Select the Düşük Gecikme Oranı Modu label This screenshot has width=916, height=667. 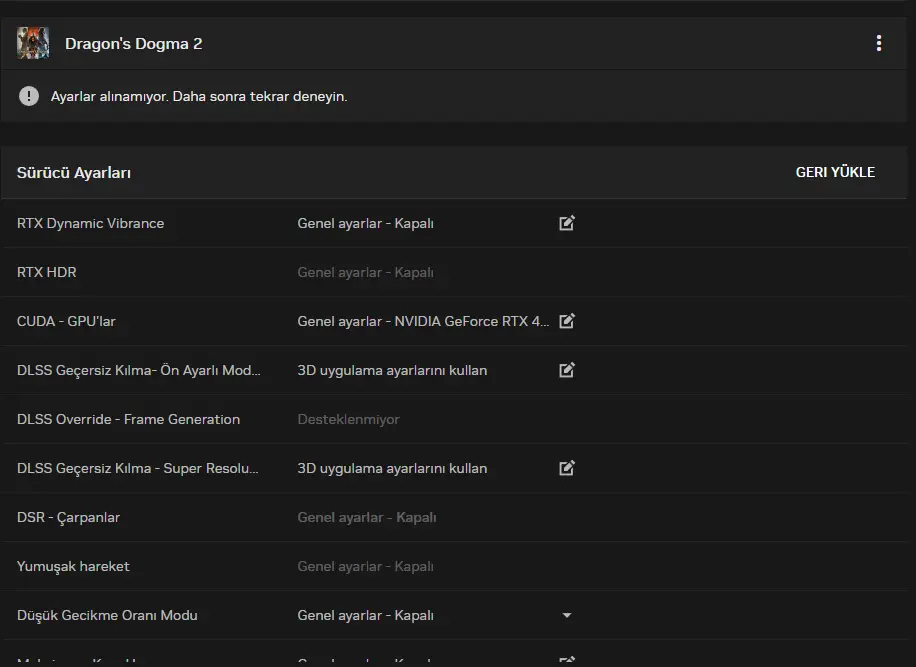coord(107,615)
